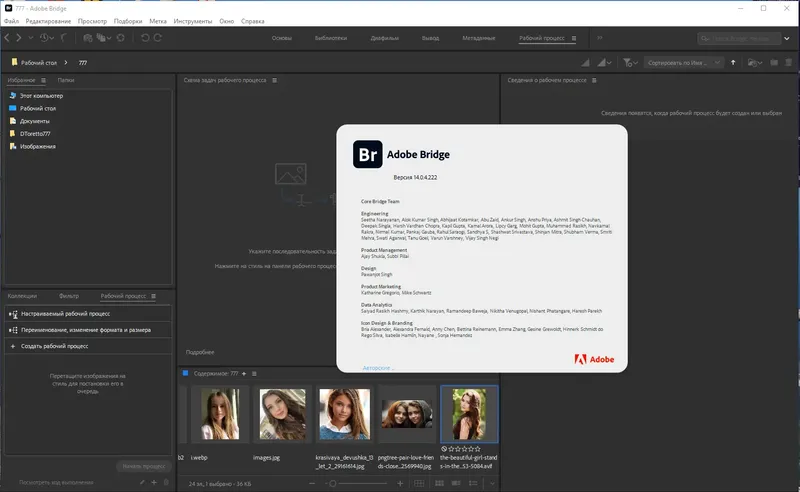Open the Содержимое panel menu icon

click(254, 374)
